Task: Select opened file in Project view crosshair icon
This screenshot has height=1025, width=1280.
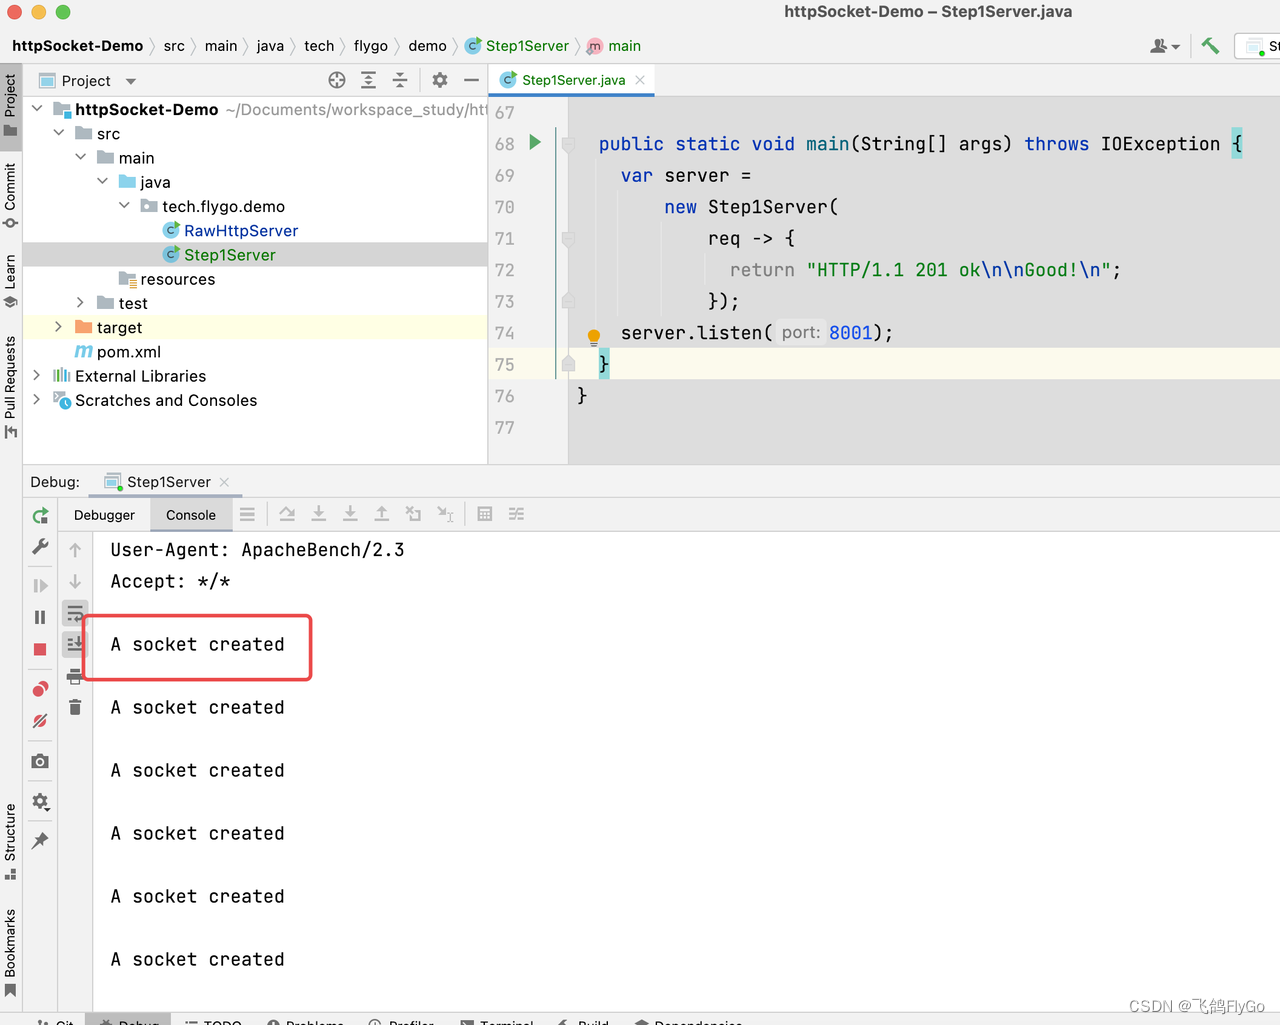Action: [337, 80]
